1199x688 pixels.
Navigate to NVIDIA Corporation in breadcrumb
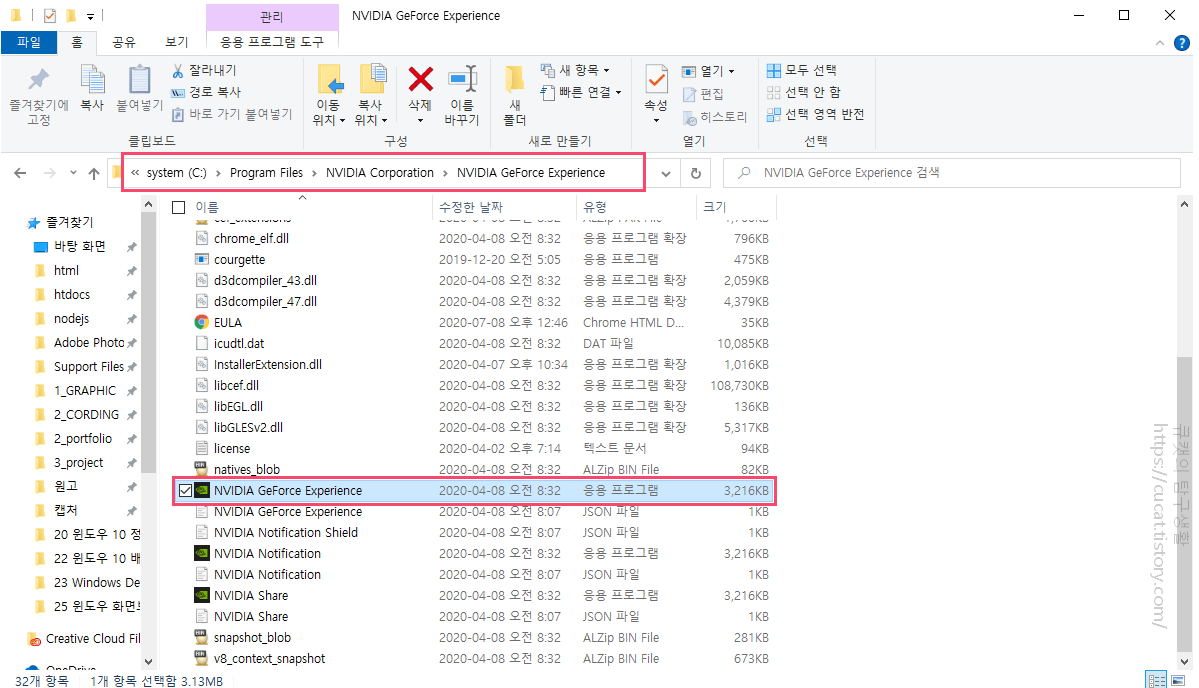[379, 173]
